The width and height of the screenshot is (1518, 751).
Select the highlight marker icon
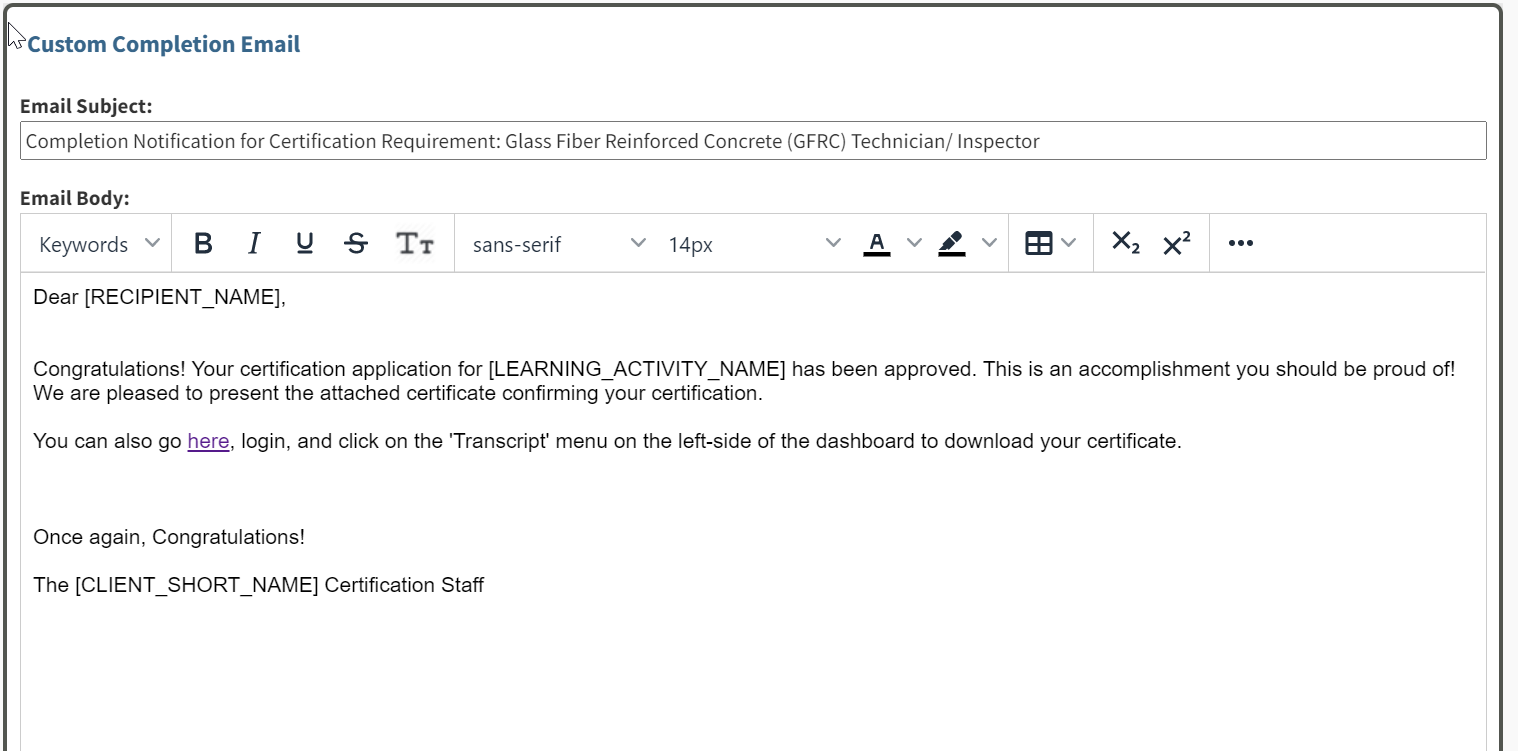click(x=951, y=240)
